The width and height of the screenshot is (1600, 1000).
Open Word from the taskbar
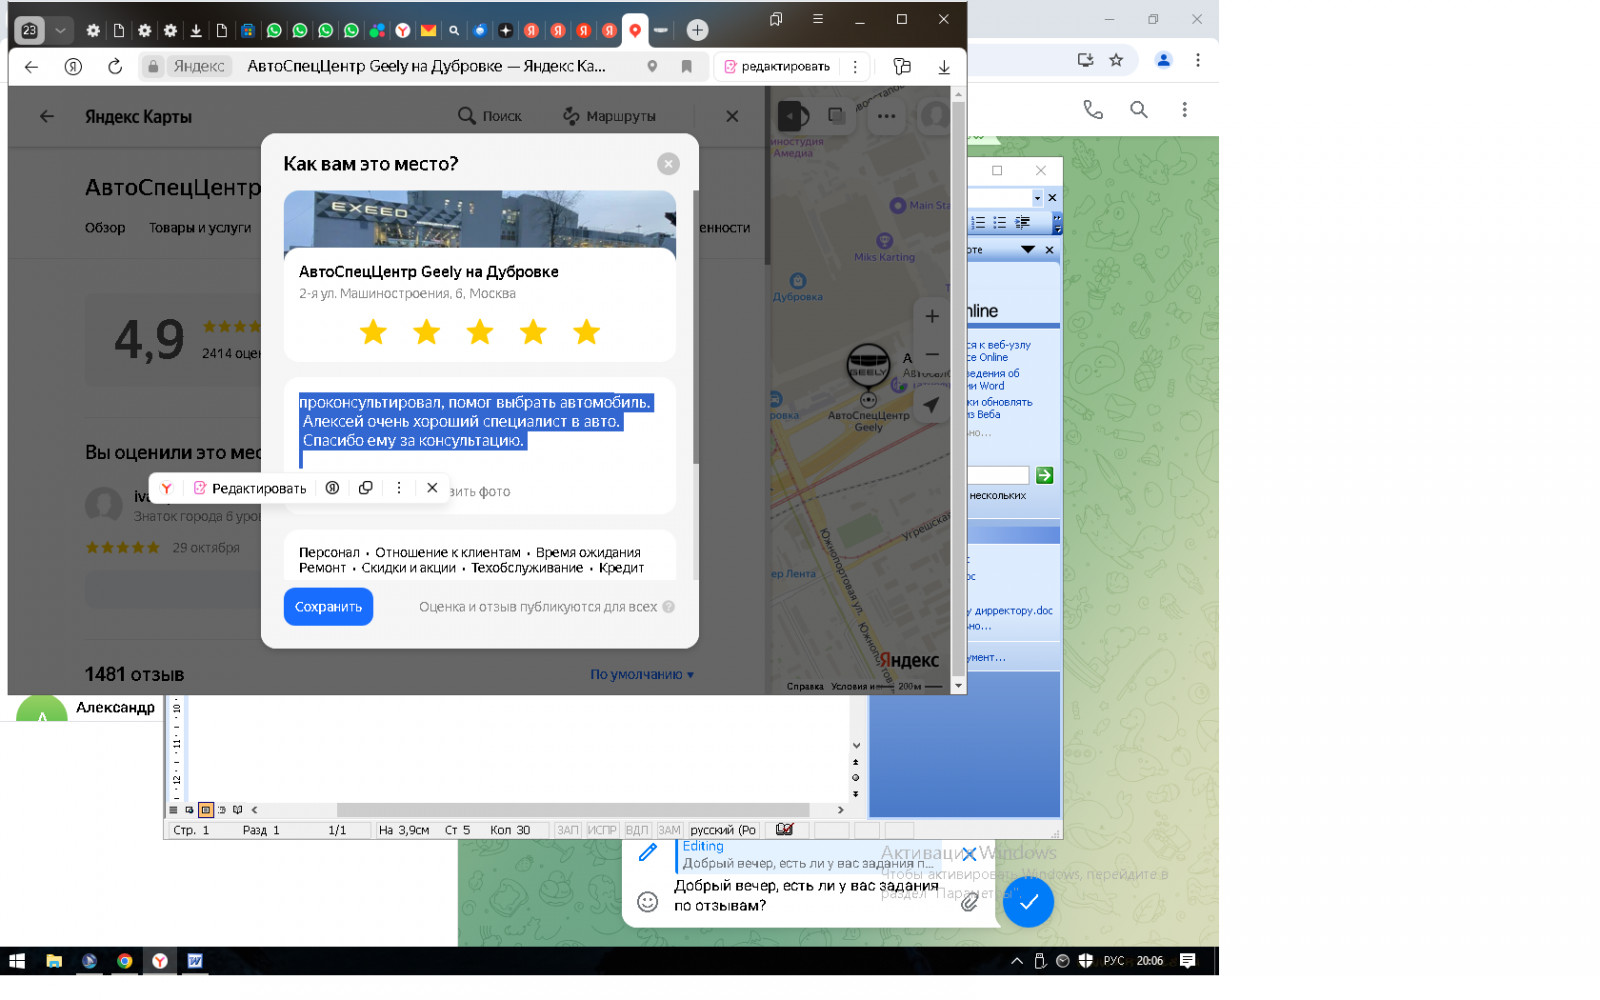point(195,961)
